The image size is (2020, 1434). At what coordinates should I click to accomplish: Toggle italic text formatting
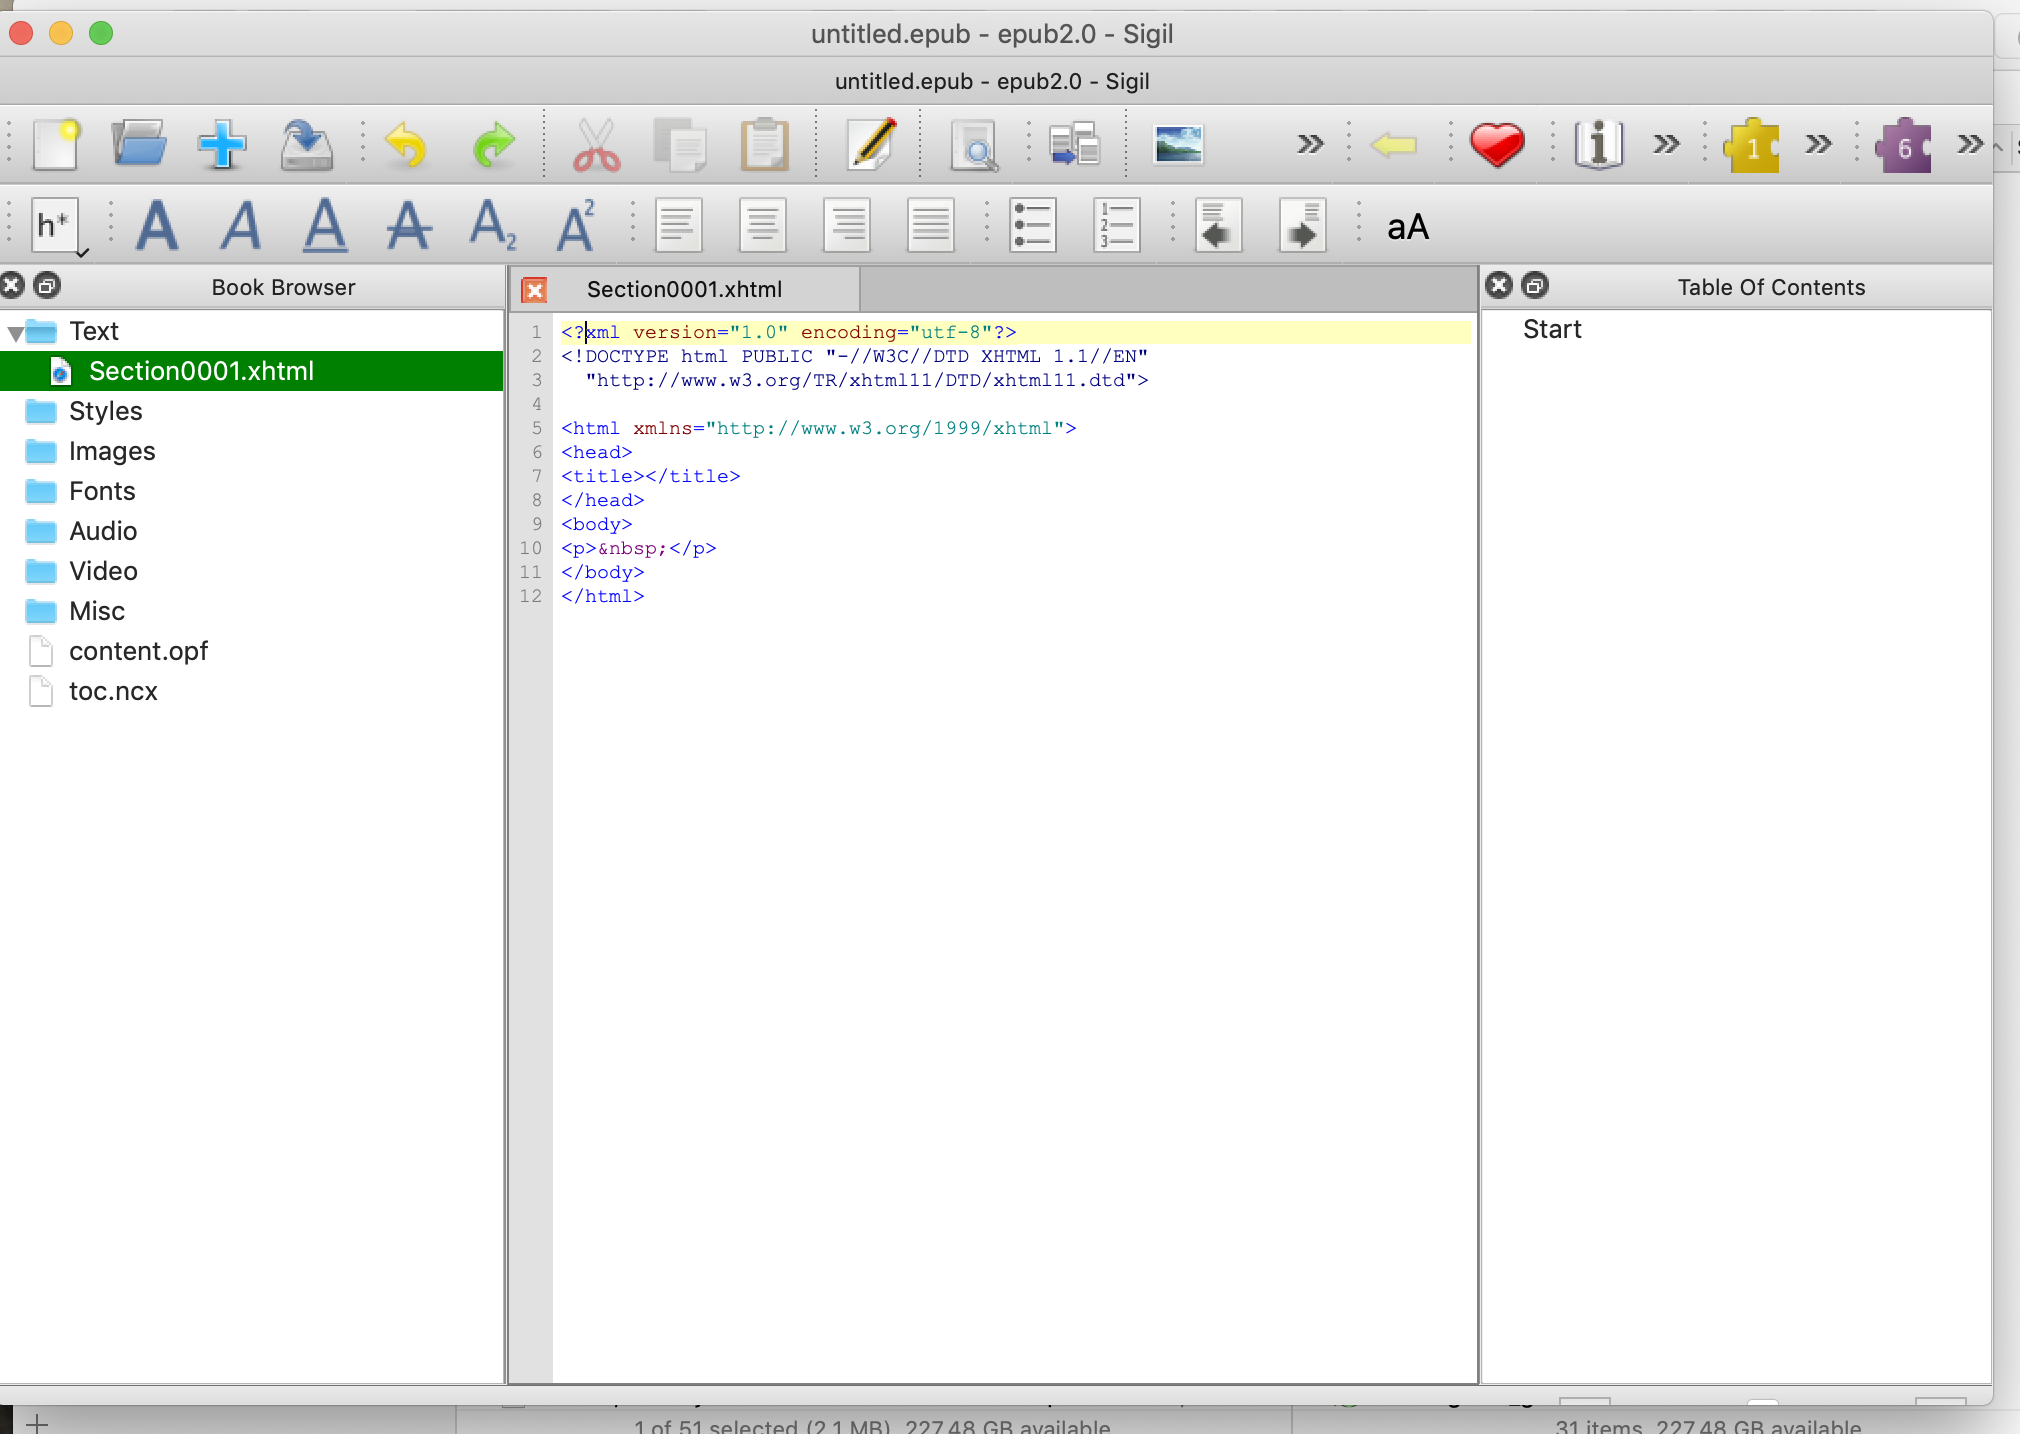[241, 226]
